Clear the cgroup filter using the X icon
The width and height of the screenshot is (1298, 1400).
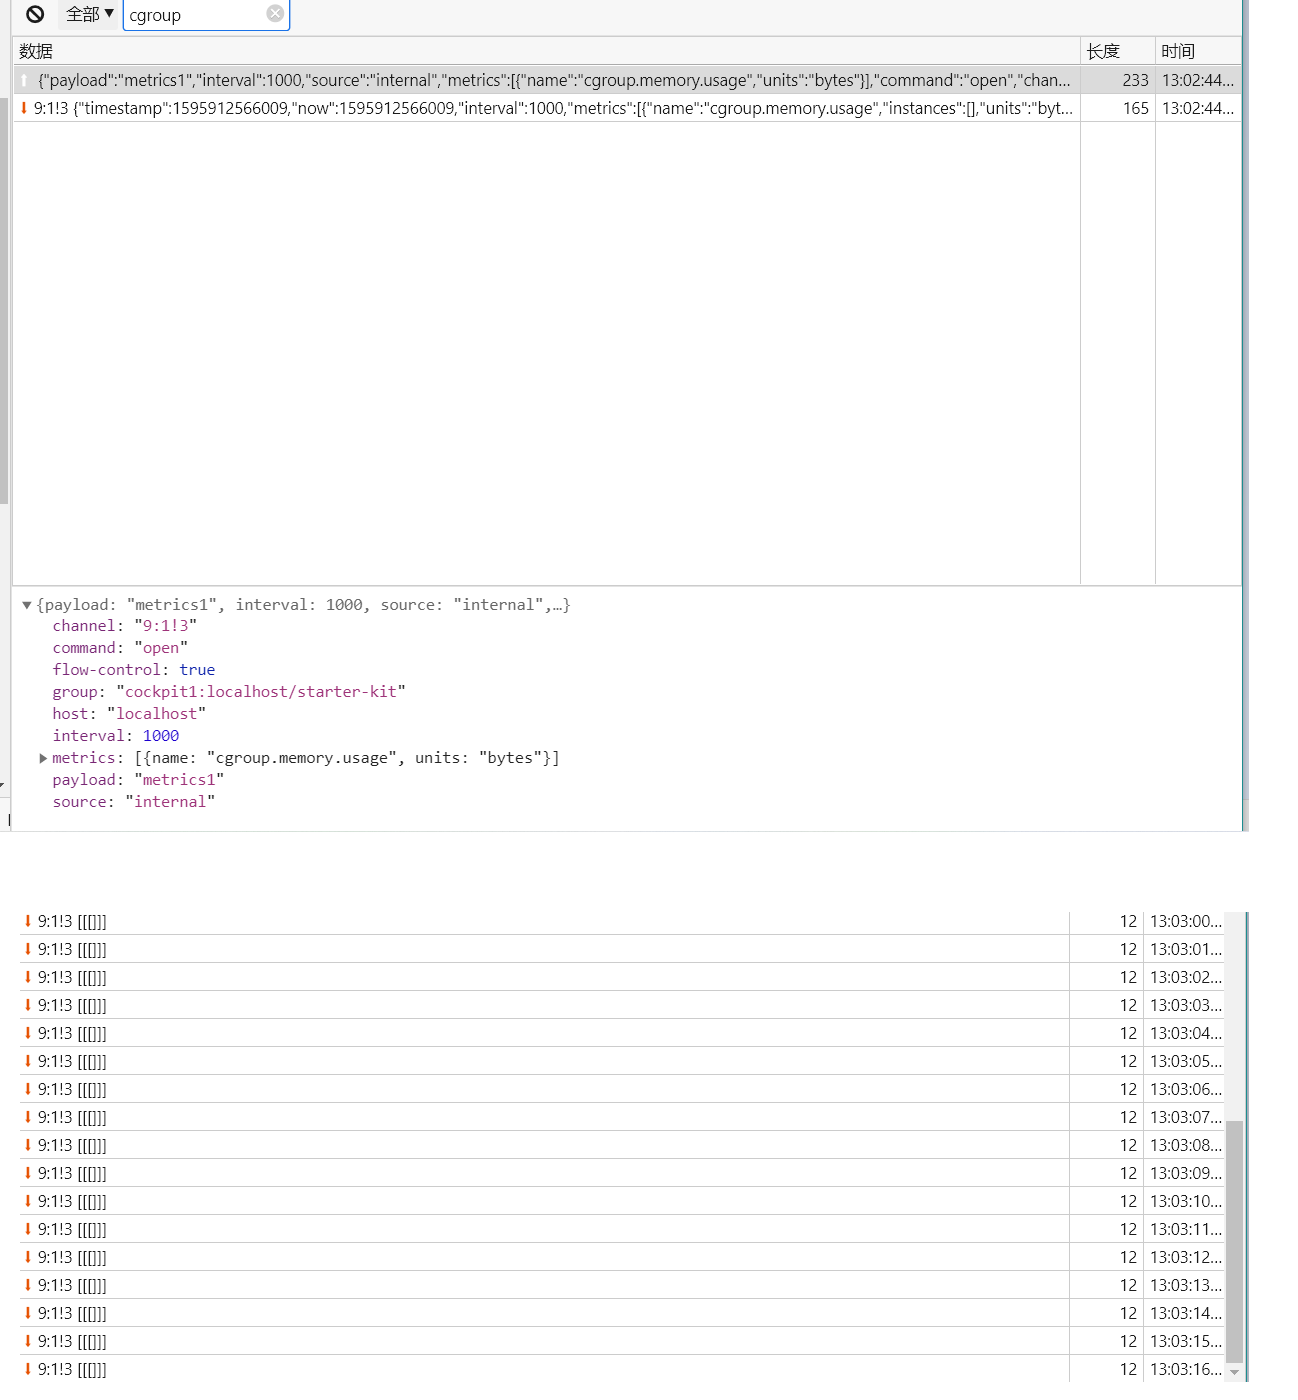[x=274, y=13]
